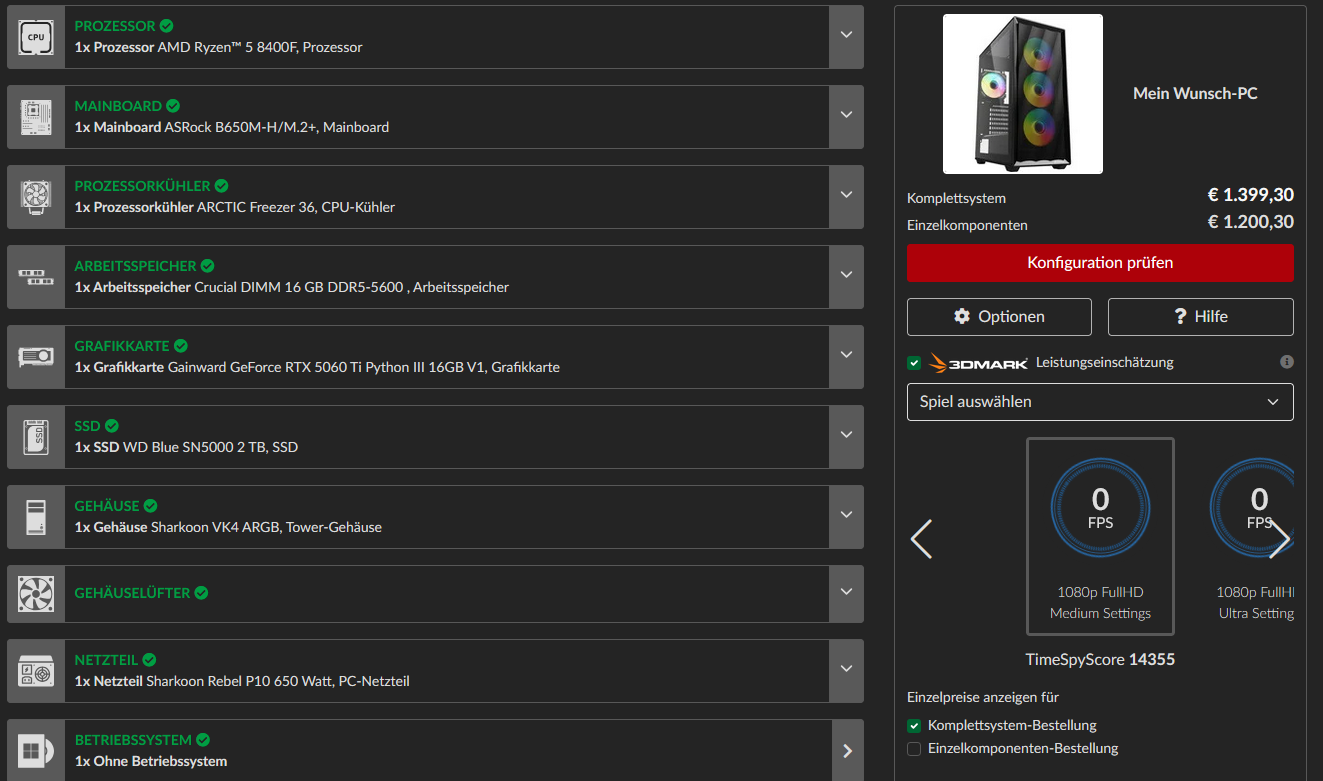Click the Hilfe button

pos(1201,317)
